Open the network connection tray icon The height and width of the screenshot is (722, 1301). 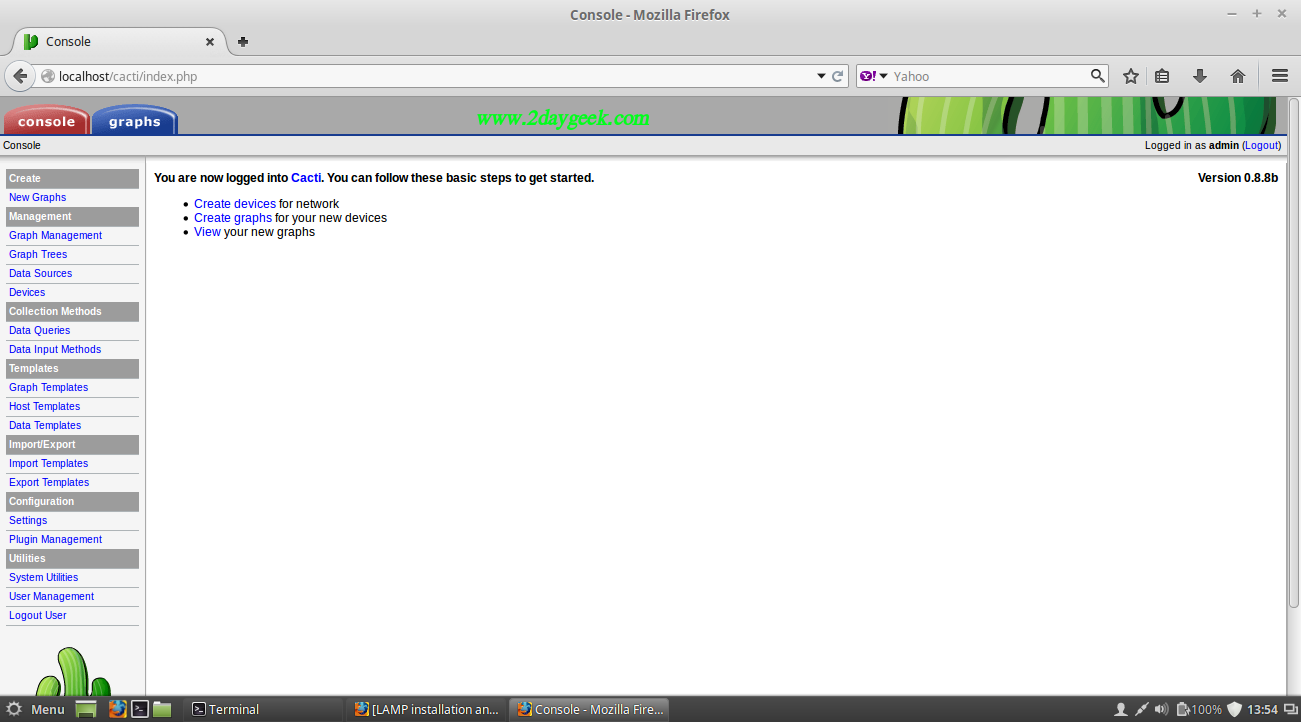click(x=1142, y=710)
